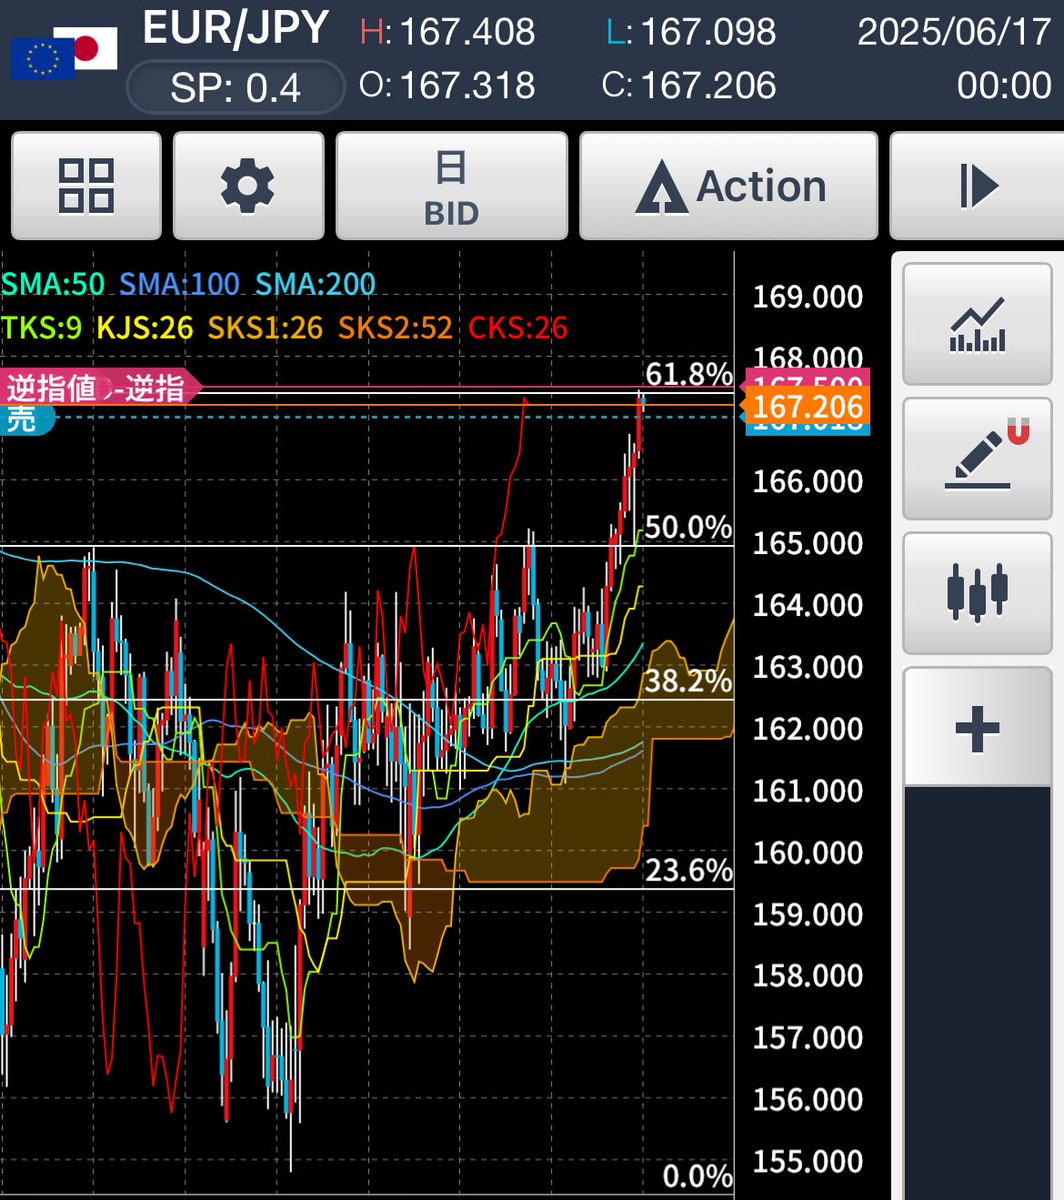Tap the 00:00 time in header
The height and width of the screenshot is (1200, 1064).
[1004, 85]
